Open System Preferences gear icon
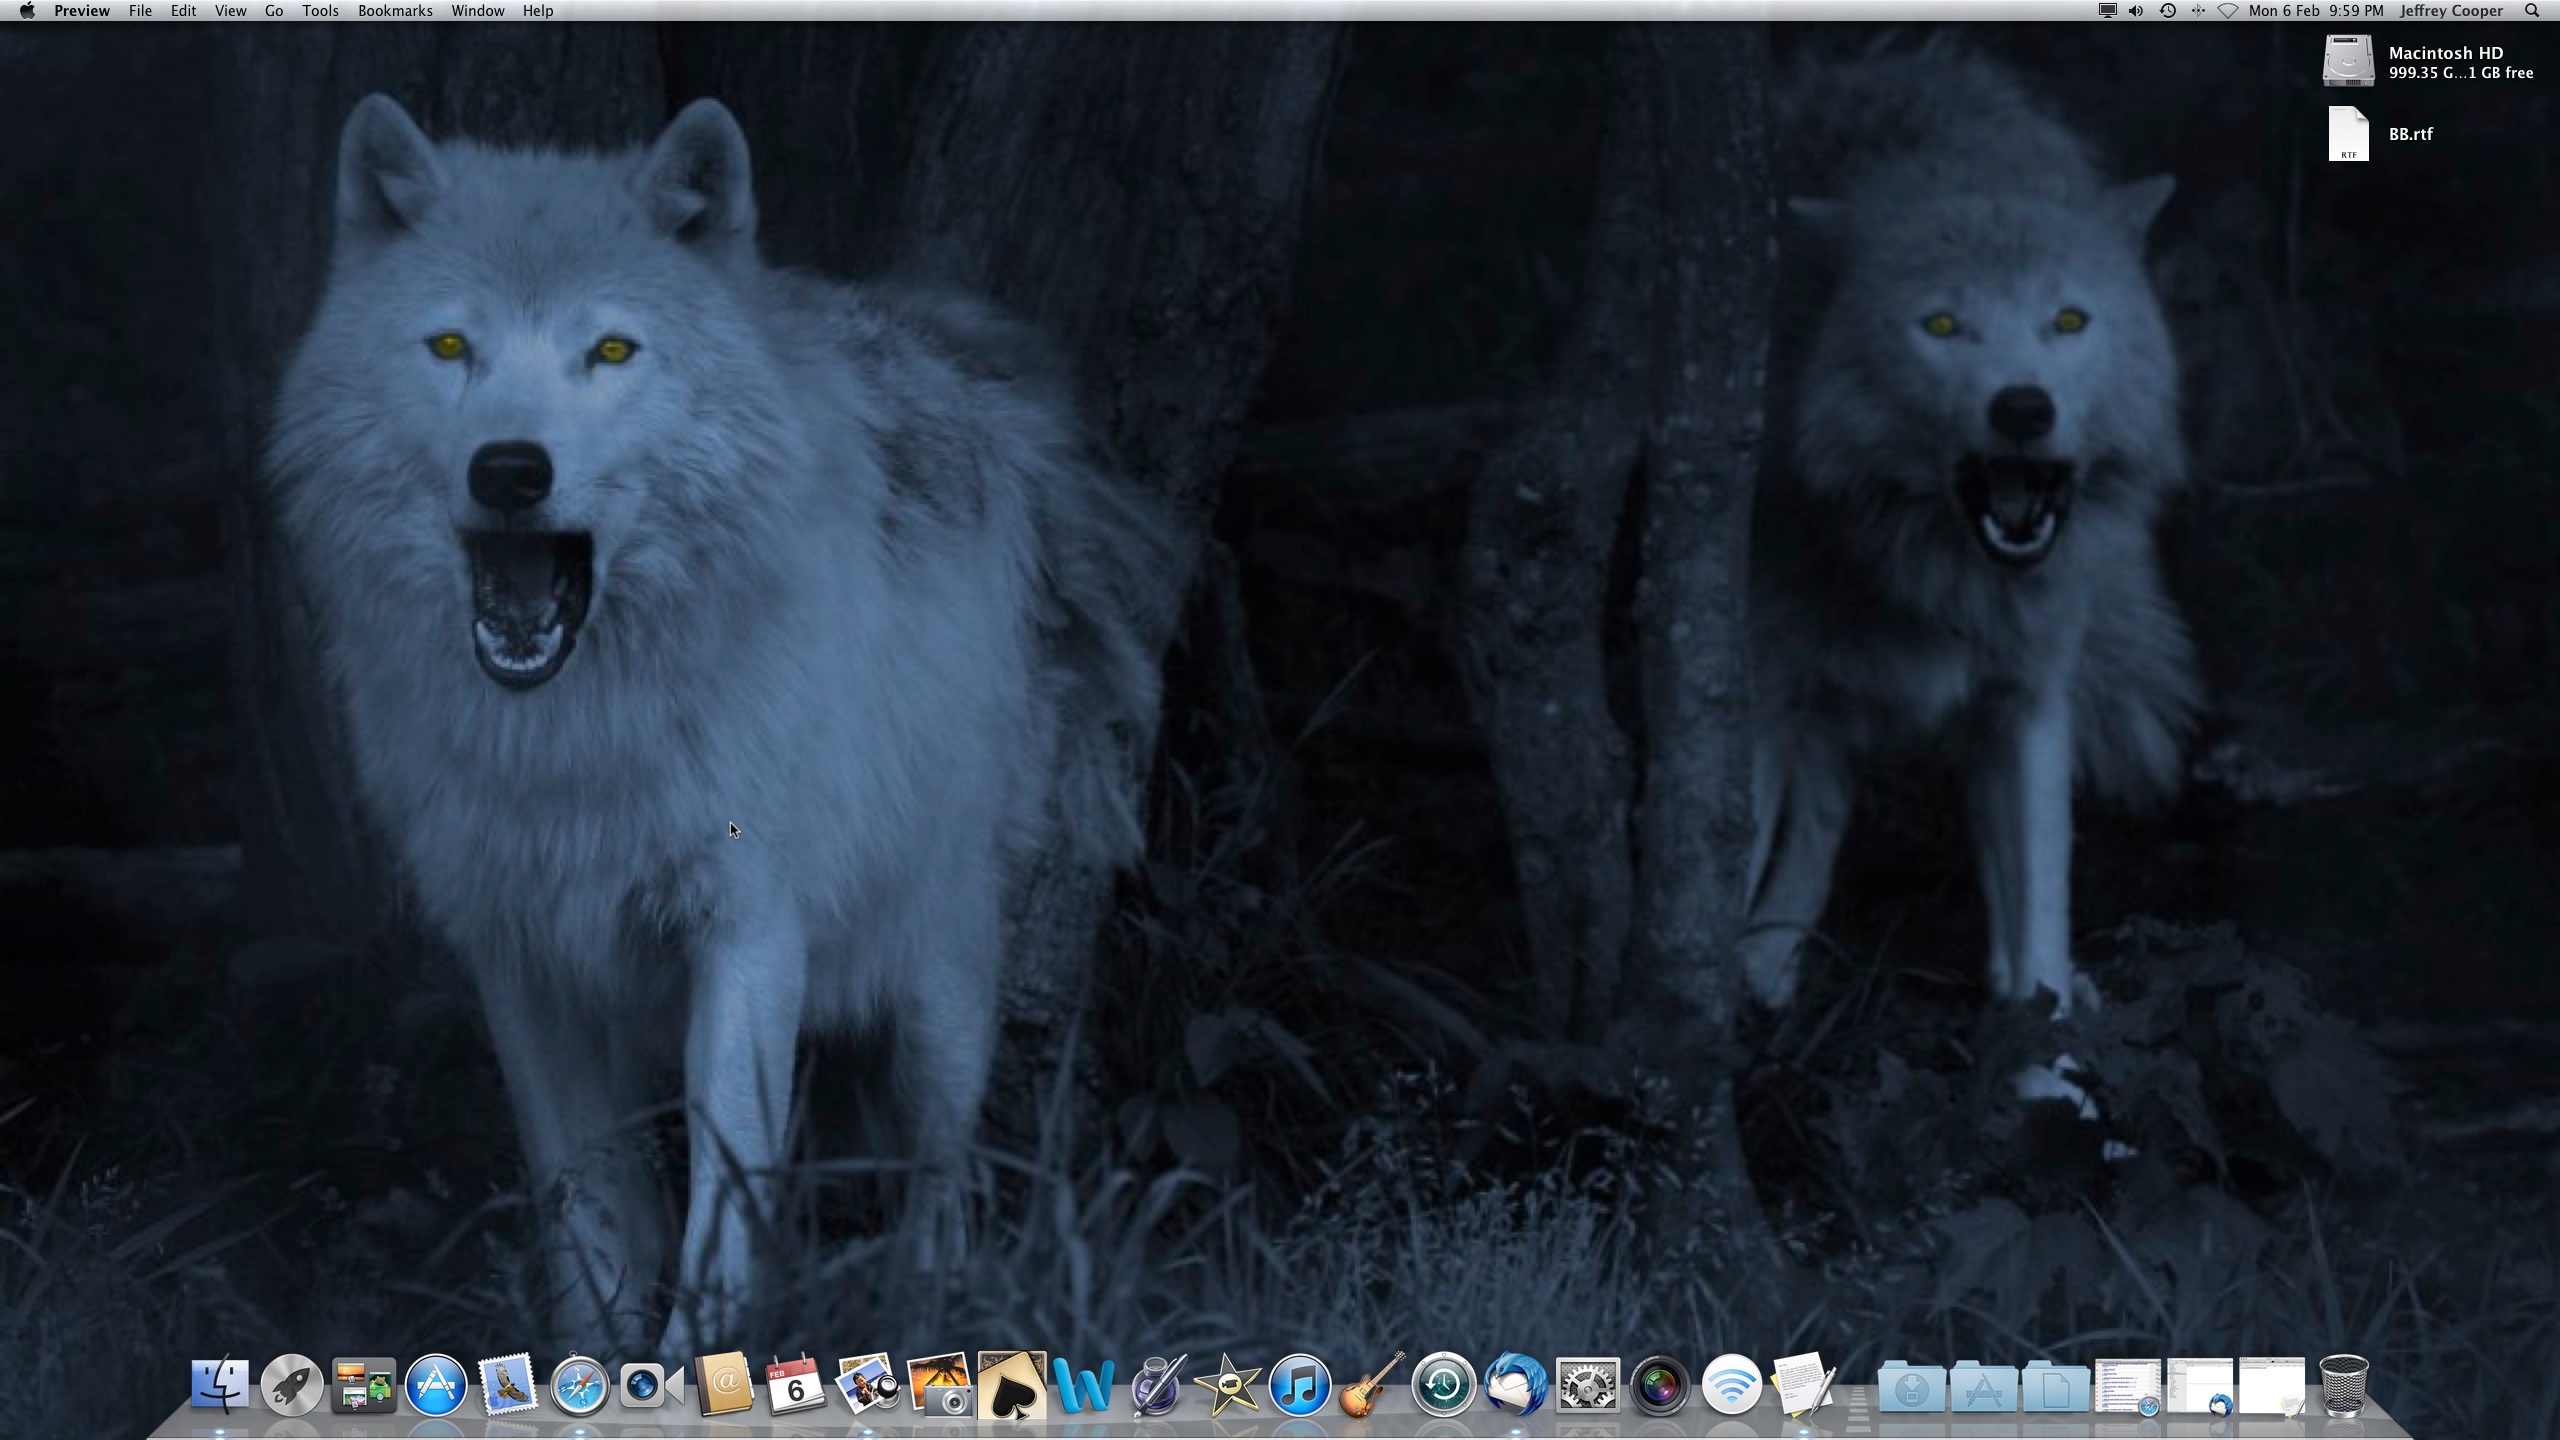2560x1440 pixels. tap(1588, 1385)
